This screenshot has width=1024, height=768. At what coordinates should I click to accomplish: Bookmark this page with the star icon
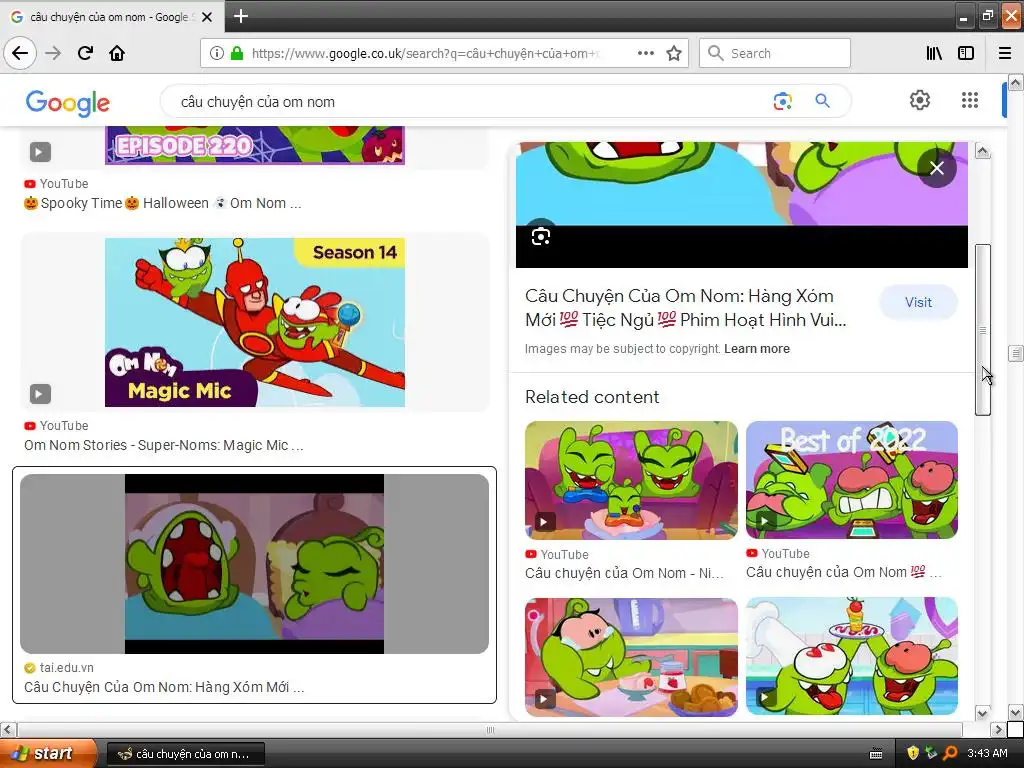click(674, 53)
